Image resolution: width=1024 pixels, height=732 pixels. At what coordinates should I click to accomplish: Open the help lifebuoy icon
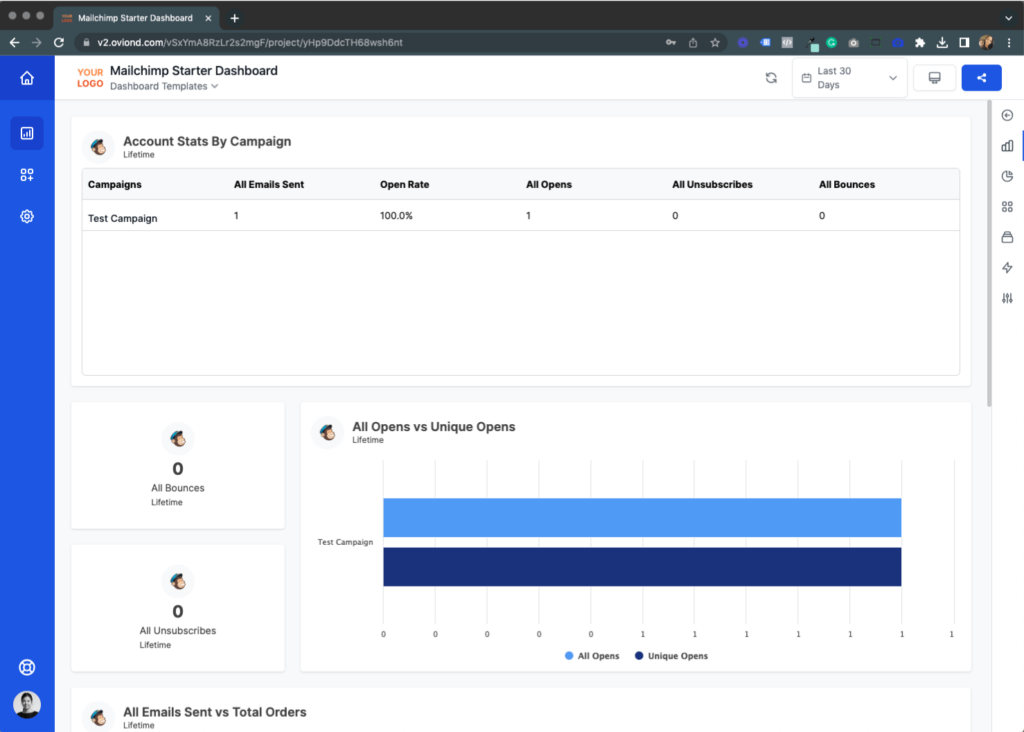[27, 667]
